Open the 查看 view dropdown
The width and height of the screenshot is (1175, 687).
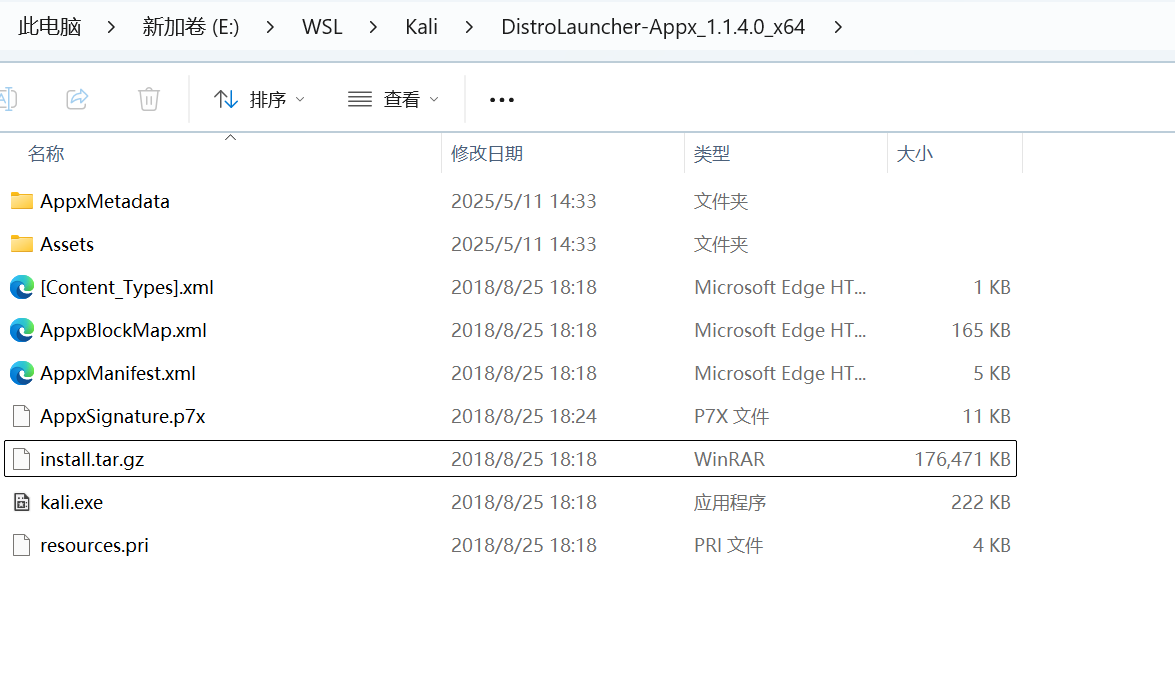(x=393, y=99)
